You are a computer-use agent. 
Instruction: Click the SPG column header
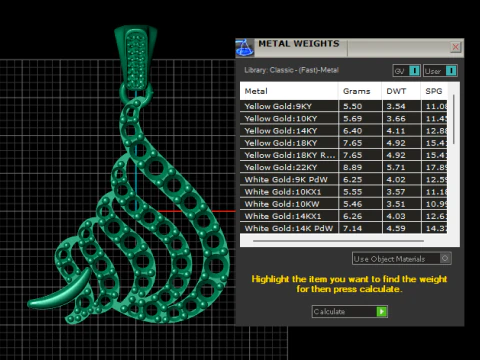point(434,91)
